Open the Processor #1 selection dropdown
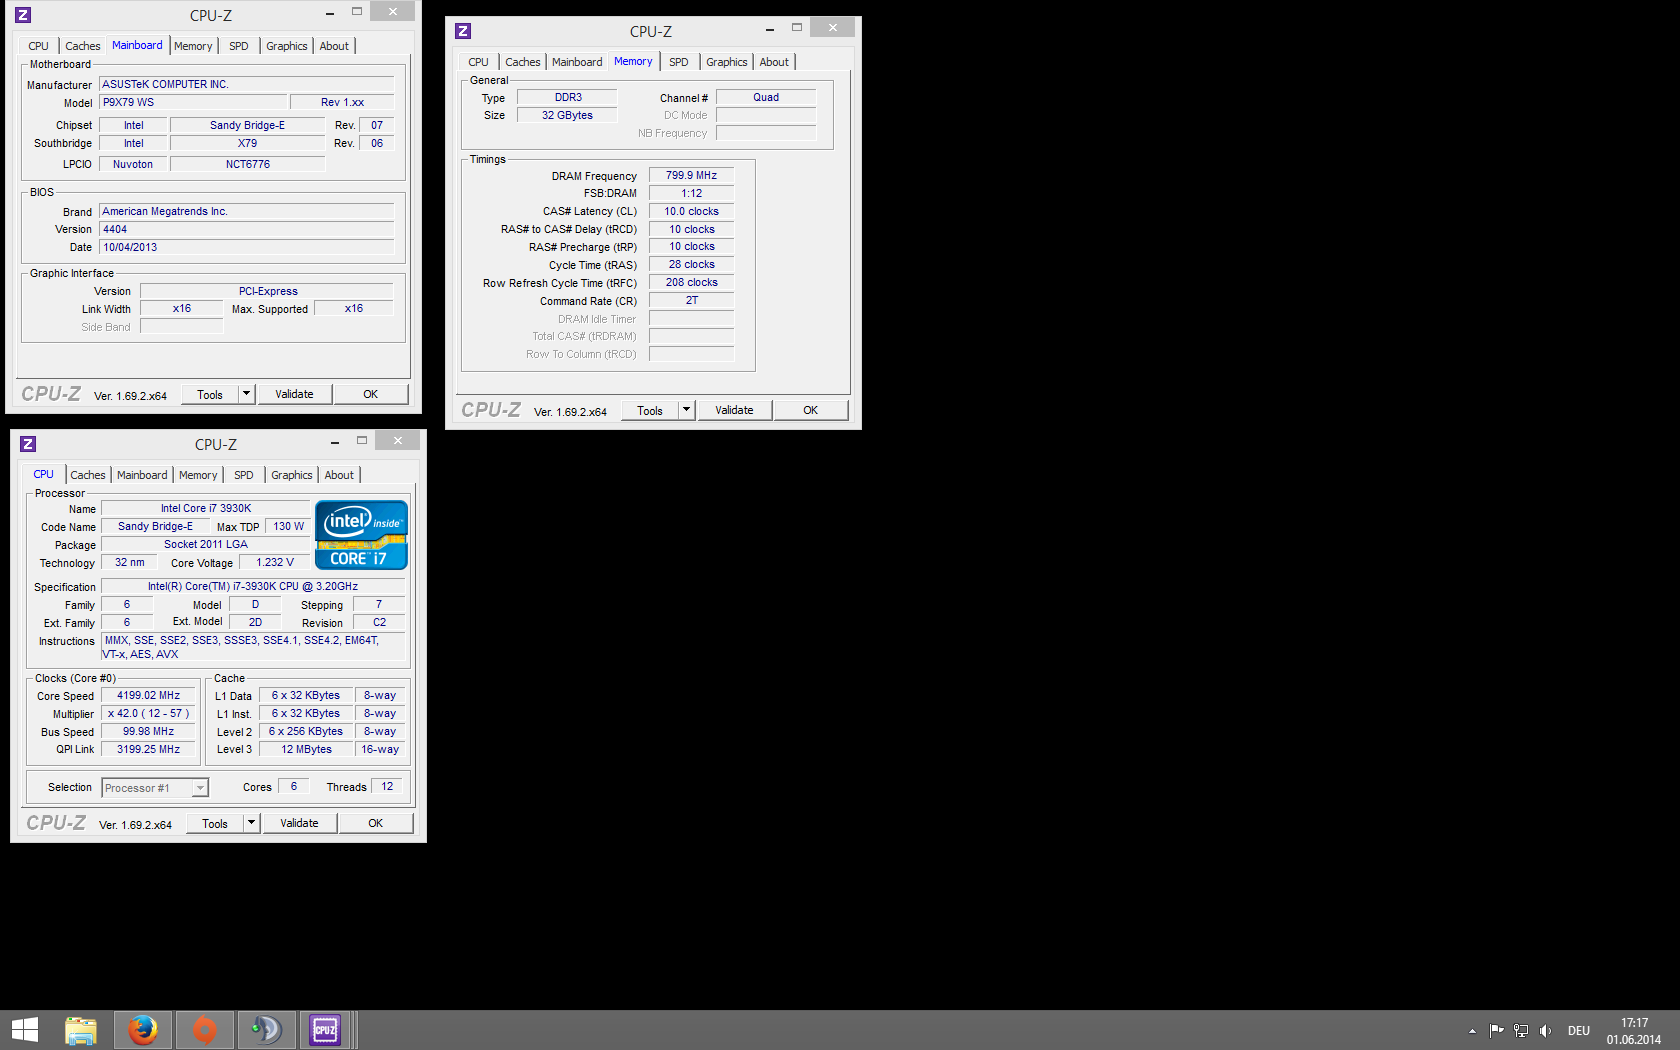This screenshot has width=1680, height=1050. tap(155, 788)
